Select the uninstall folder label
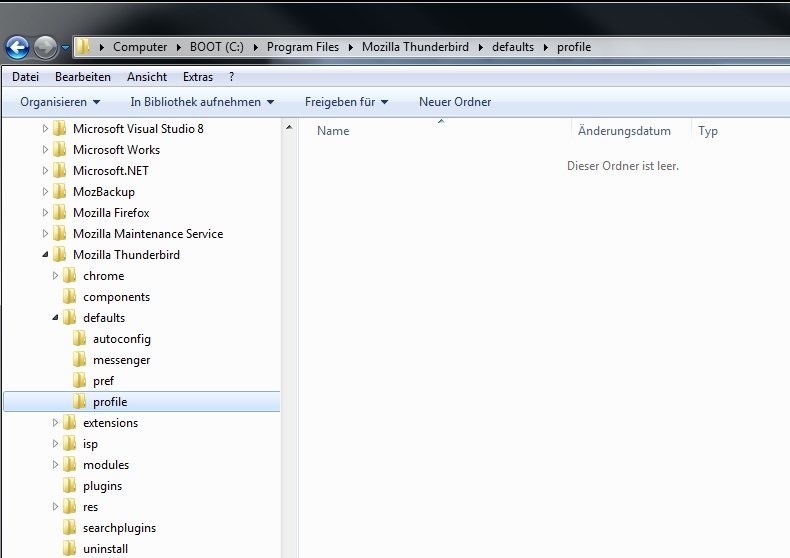This screenshot has width=790, height=558. click(105, 549)
